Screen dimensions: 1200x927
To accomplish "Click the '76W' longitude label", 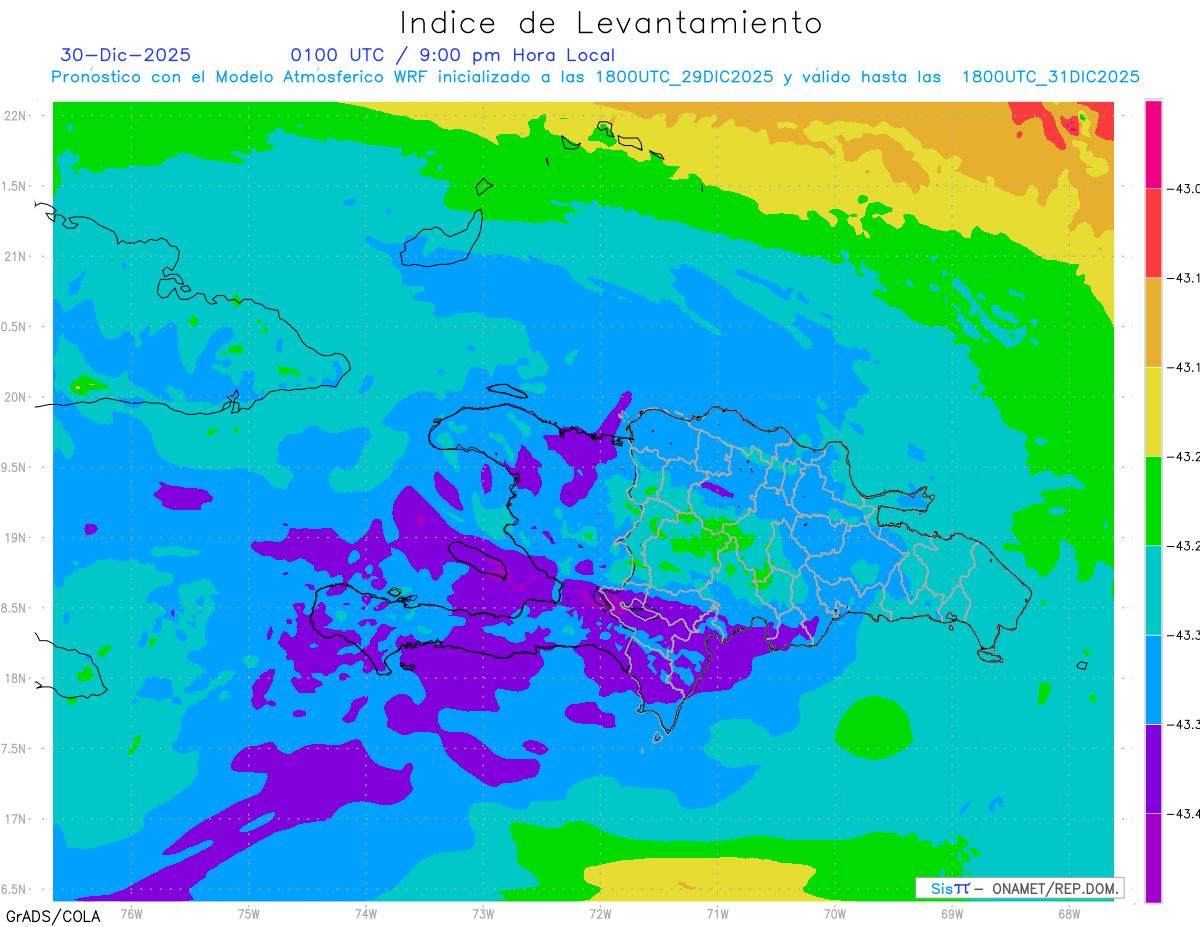I will [x=131, y=913].
